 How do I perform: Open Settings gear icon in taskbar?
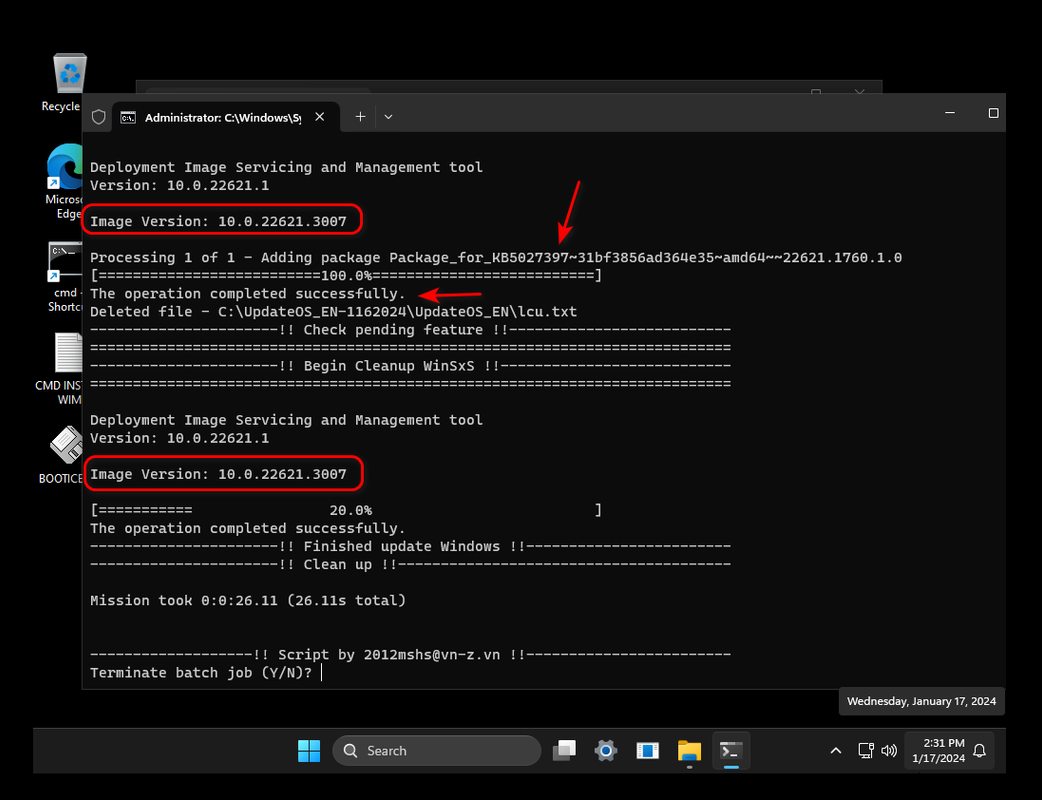coord(606,751)
